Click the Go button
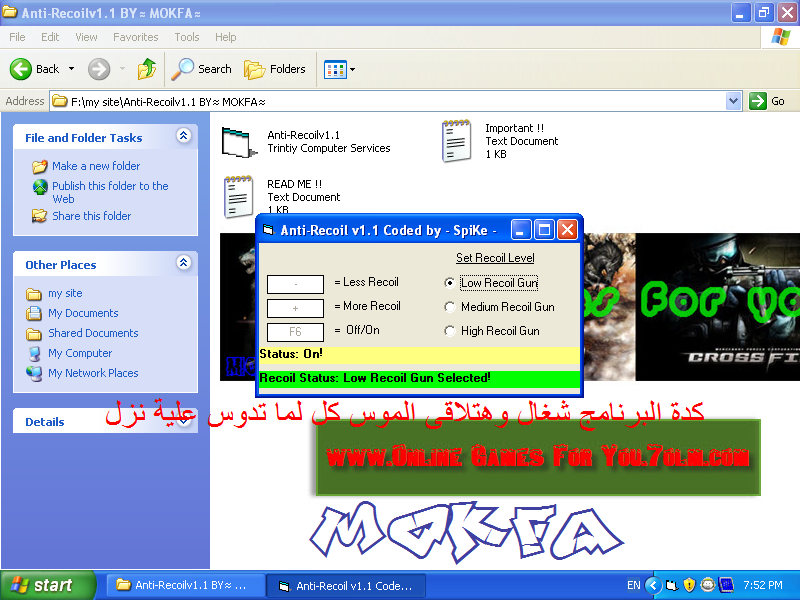 click(x=767, y=101)
